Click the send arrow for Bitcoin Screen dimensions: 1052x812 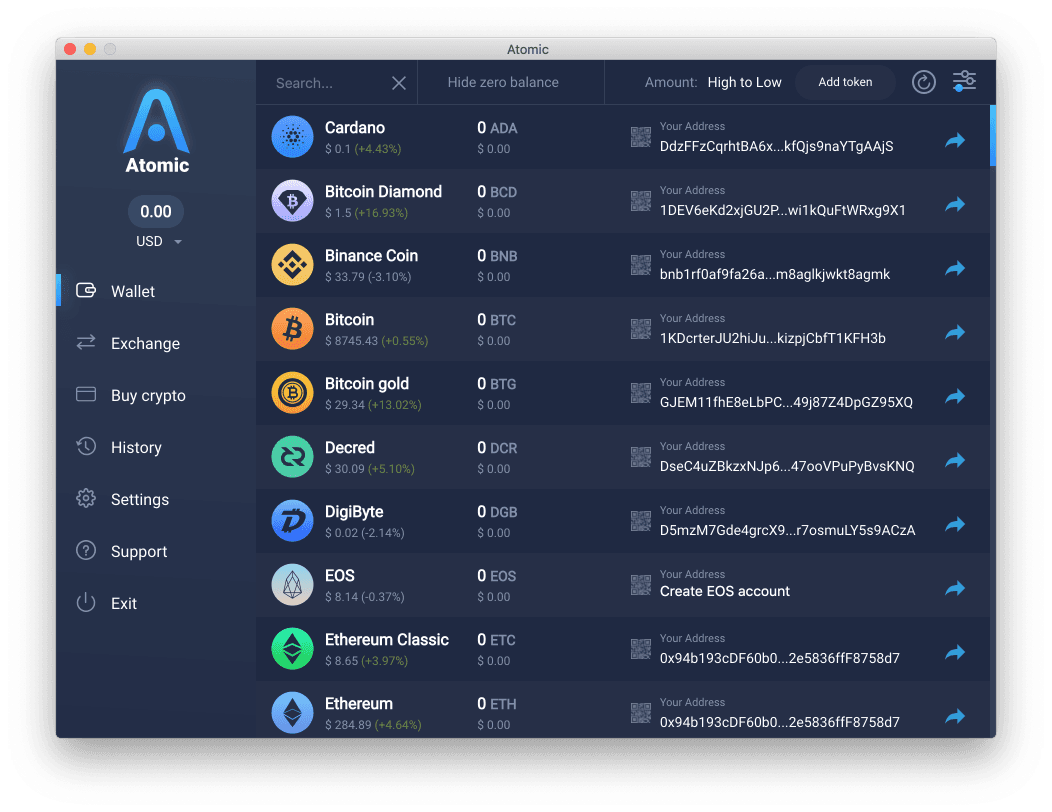(955, 332)
